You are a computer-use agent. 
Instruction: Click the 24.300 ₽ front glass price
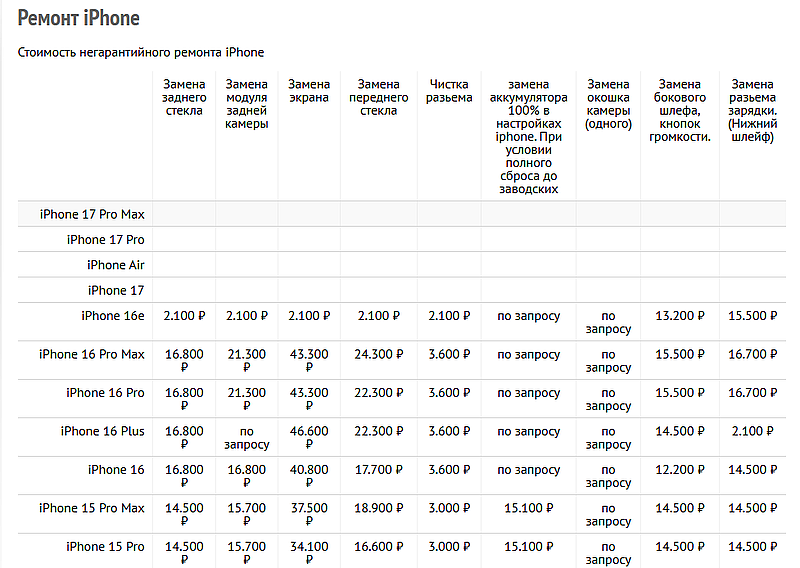378,354
